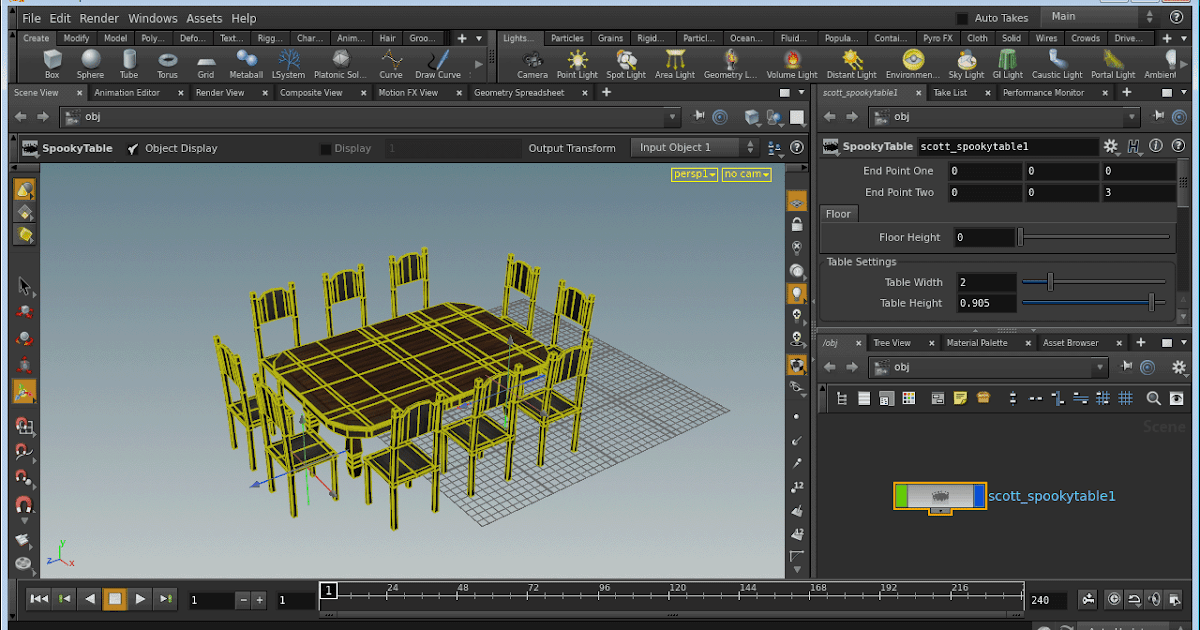Select the L-System tool from the shelf
1200x630 pixels.
click(288, 63)
